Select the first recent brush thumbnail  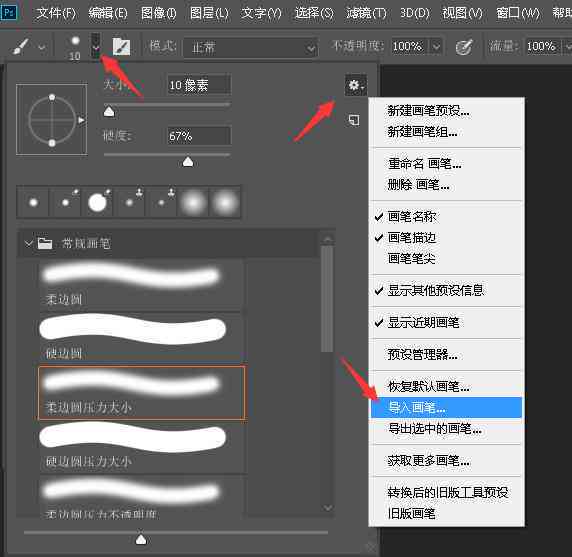coord(33,202)
